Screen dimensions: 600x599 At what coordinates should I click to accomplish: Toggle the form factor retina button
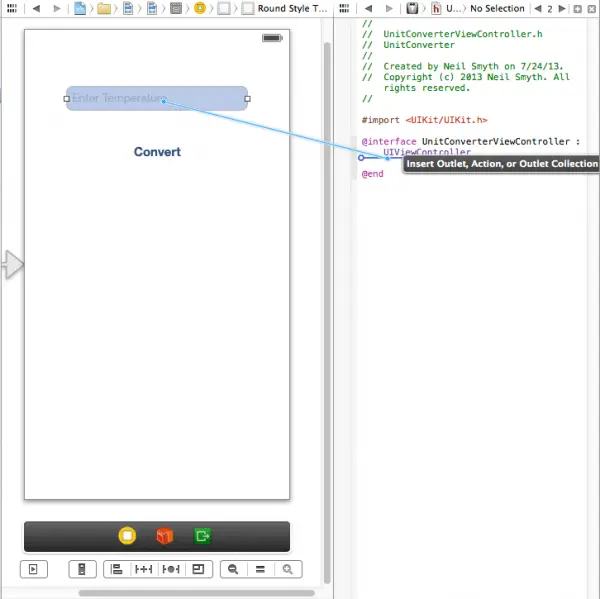pos(82,569)
